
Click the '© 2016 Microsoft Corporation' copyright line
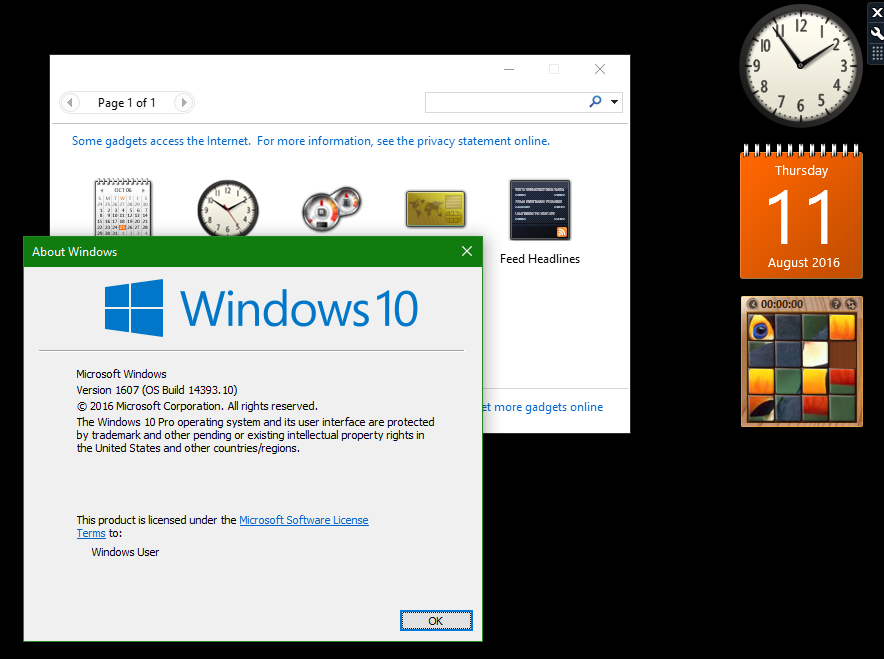coord(197,406)
